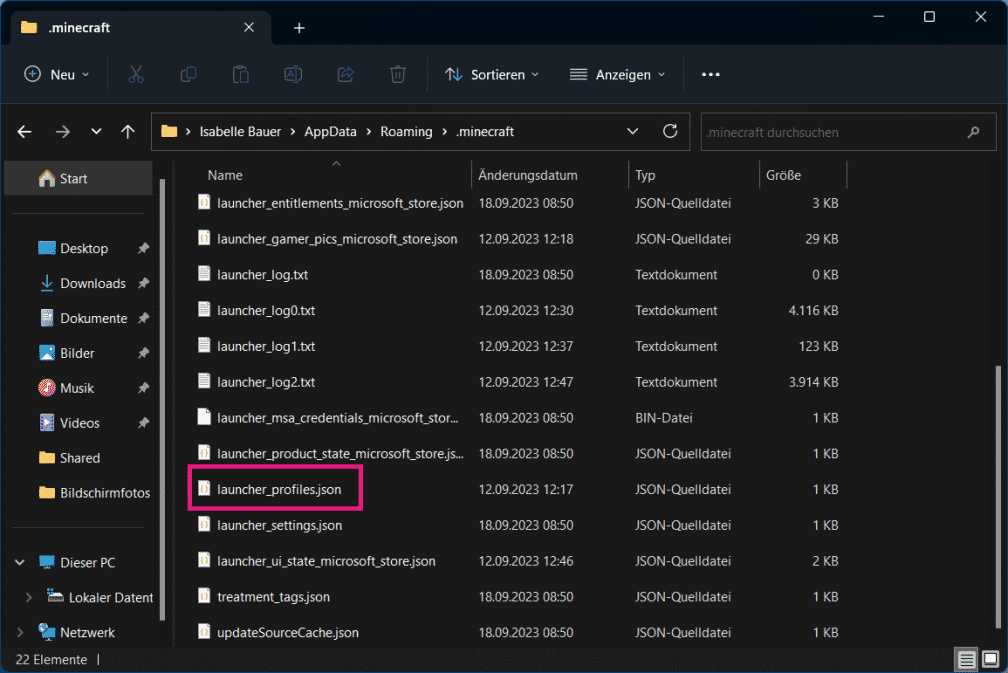Select launcher_ui_state_microsoft_store.json file
This screenshot has height=673, width=1008.
point(326,561)
